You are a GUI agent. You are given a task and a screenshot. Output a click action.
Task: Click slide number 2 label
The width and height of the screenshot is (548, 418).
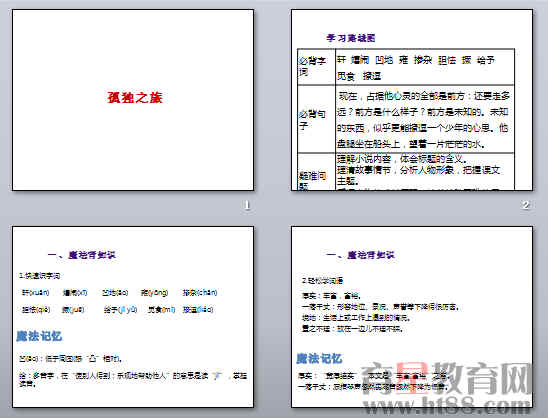[x=526, y=205]
